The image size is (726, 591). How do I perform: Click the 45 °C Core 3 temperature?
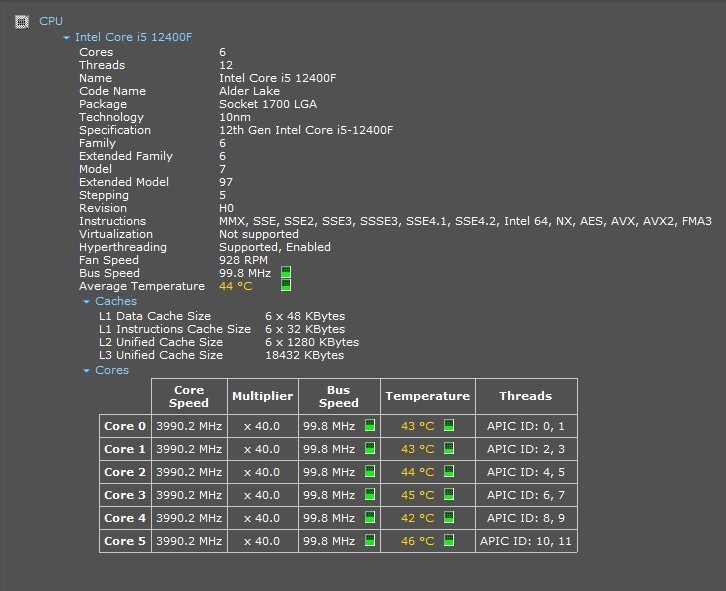click(x=418, y=495)
